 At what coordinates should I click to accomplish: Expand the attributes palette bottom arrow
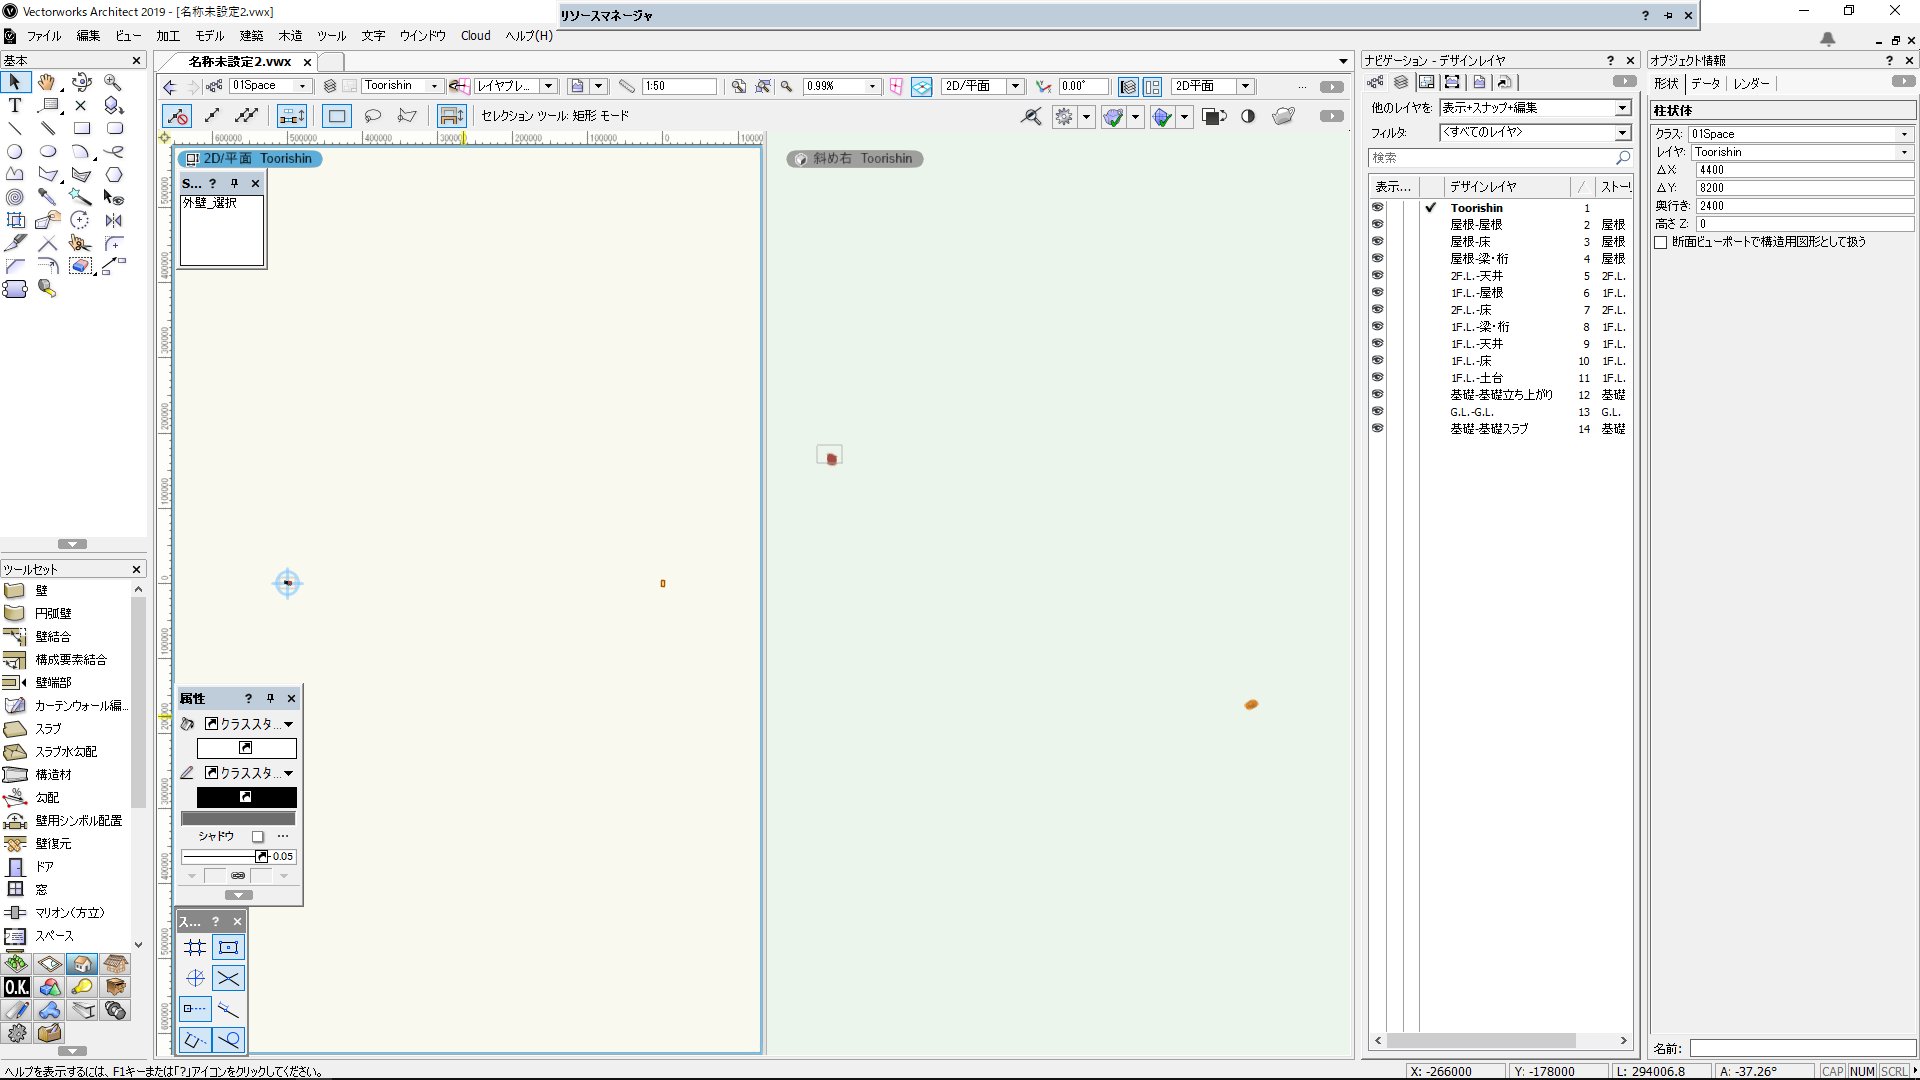click(238, 896)
